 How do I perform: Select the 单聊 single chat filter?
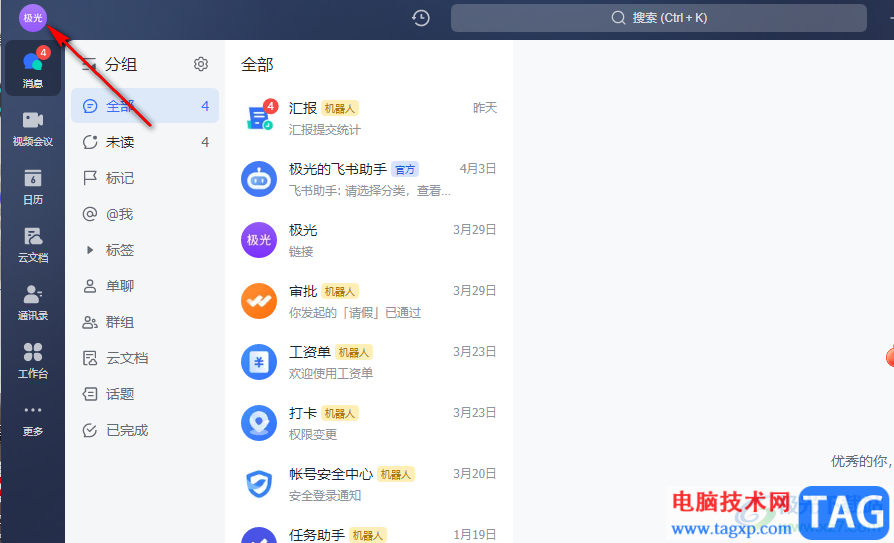145,286
